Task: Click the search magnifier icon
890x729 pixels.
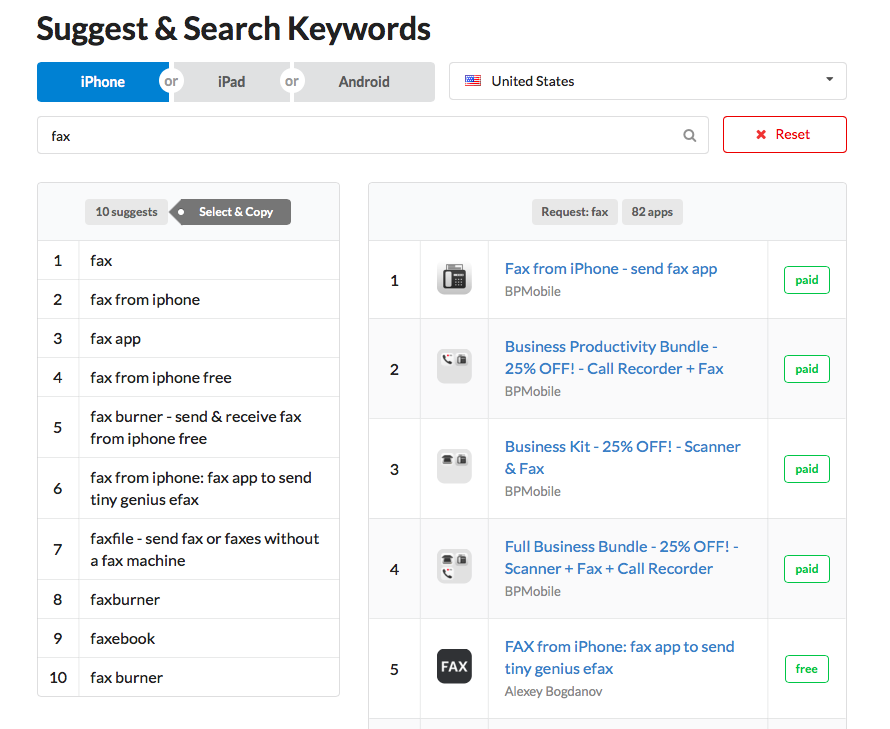Action: point(689,136)
